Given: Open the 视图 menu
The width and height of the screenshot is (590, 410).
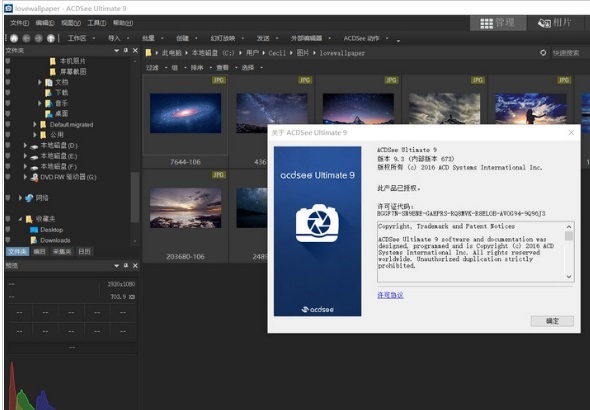Looking at the screenshot, I should 71,23.
